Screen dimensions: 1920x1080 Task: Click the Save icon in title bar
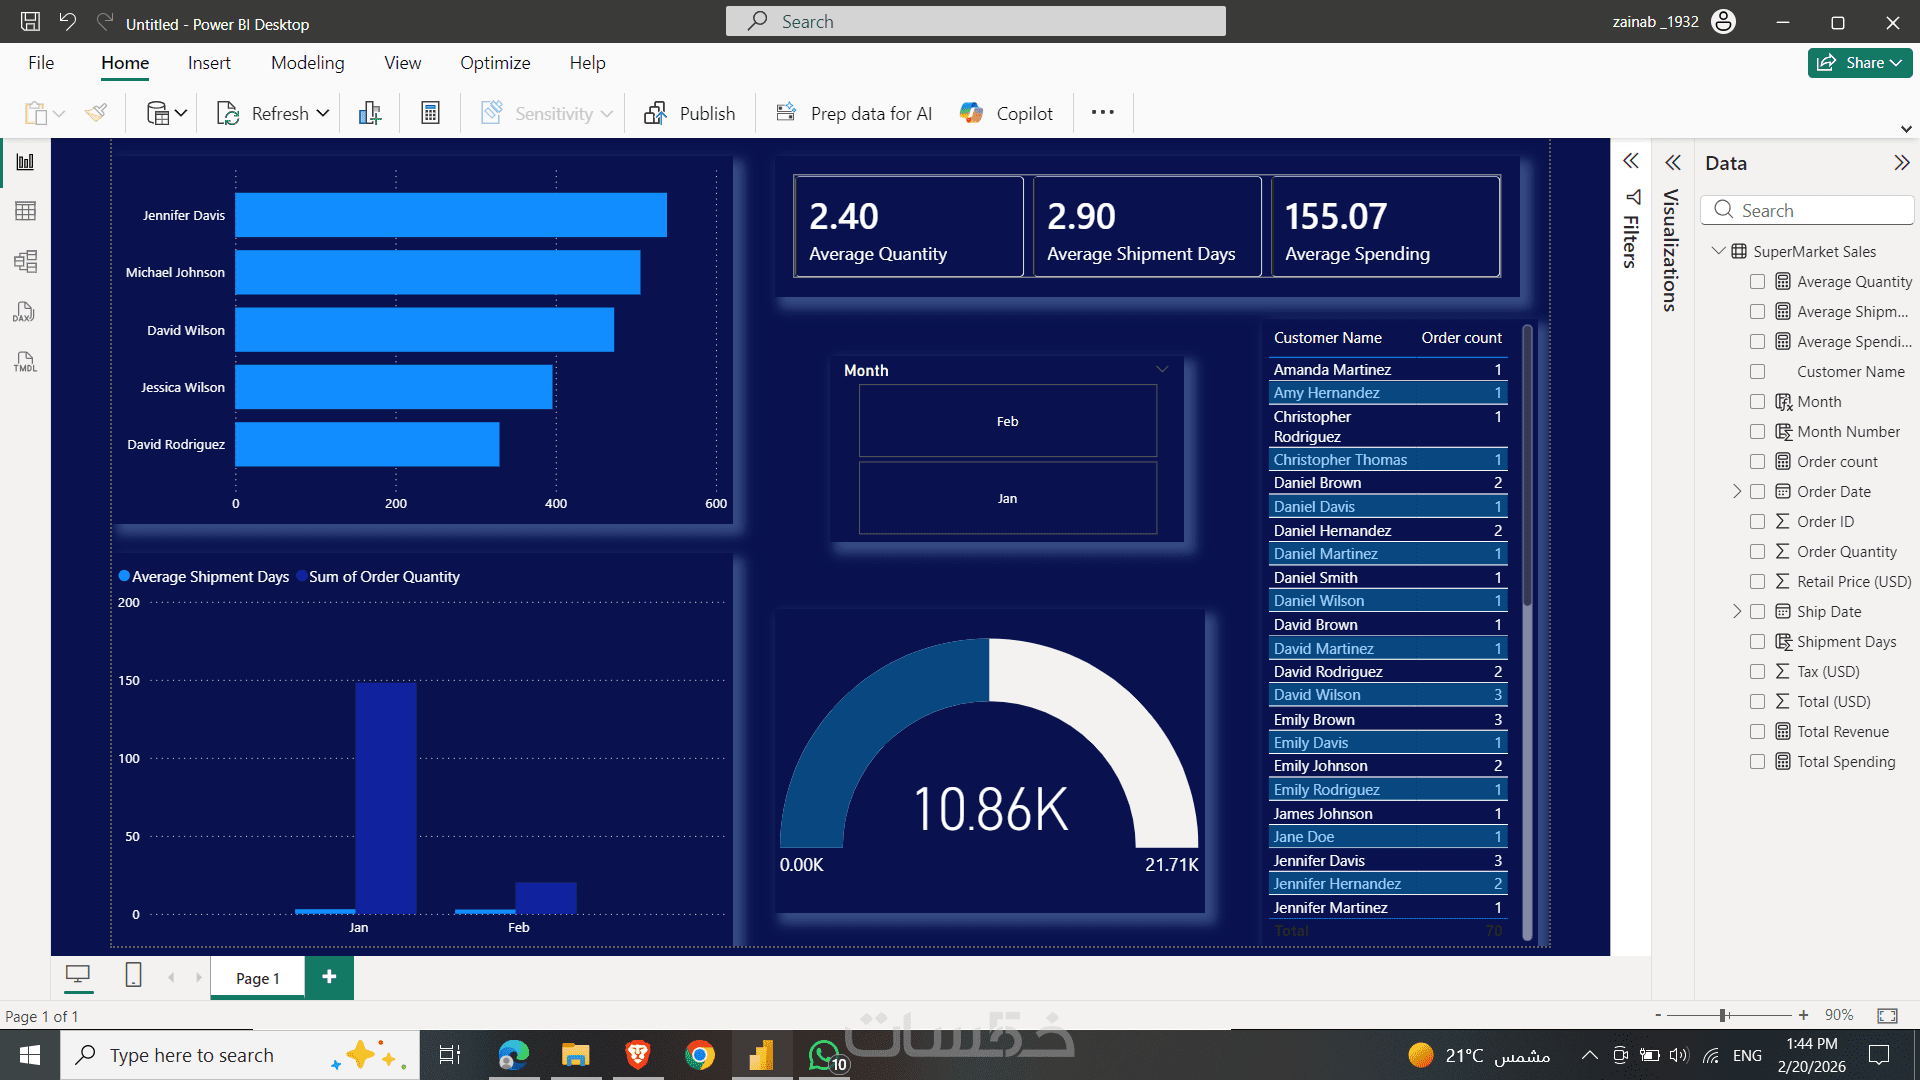(31, 22)
